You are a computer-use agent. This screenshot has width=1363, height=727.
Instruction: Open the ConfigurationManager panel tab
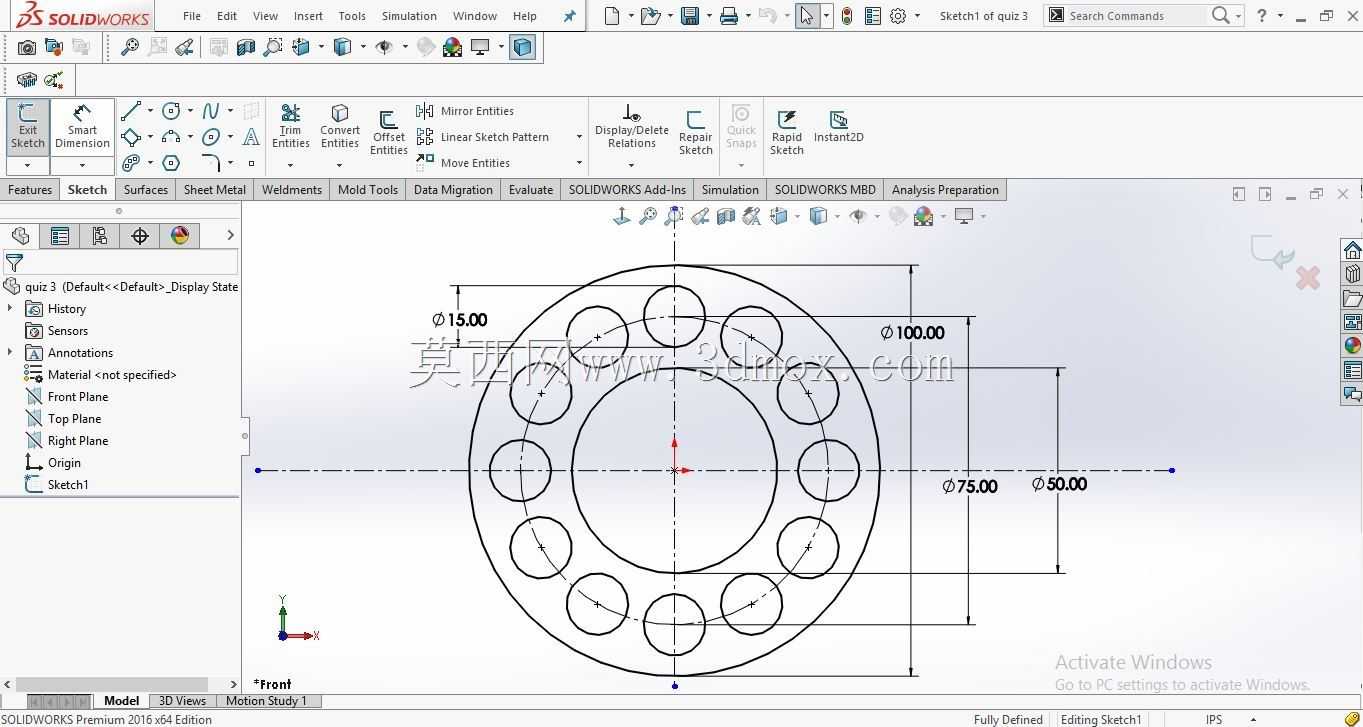click(x=100, y=236)
